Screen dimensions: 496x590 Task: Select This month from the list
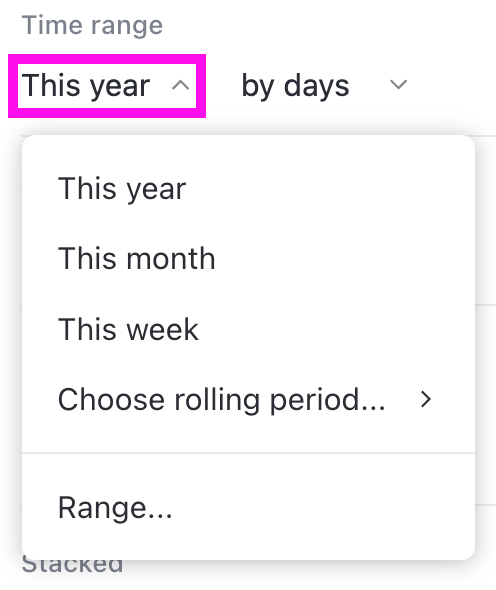click(248, 259)
